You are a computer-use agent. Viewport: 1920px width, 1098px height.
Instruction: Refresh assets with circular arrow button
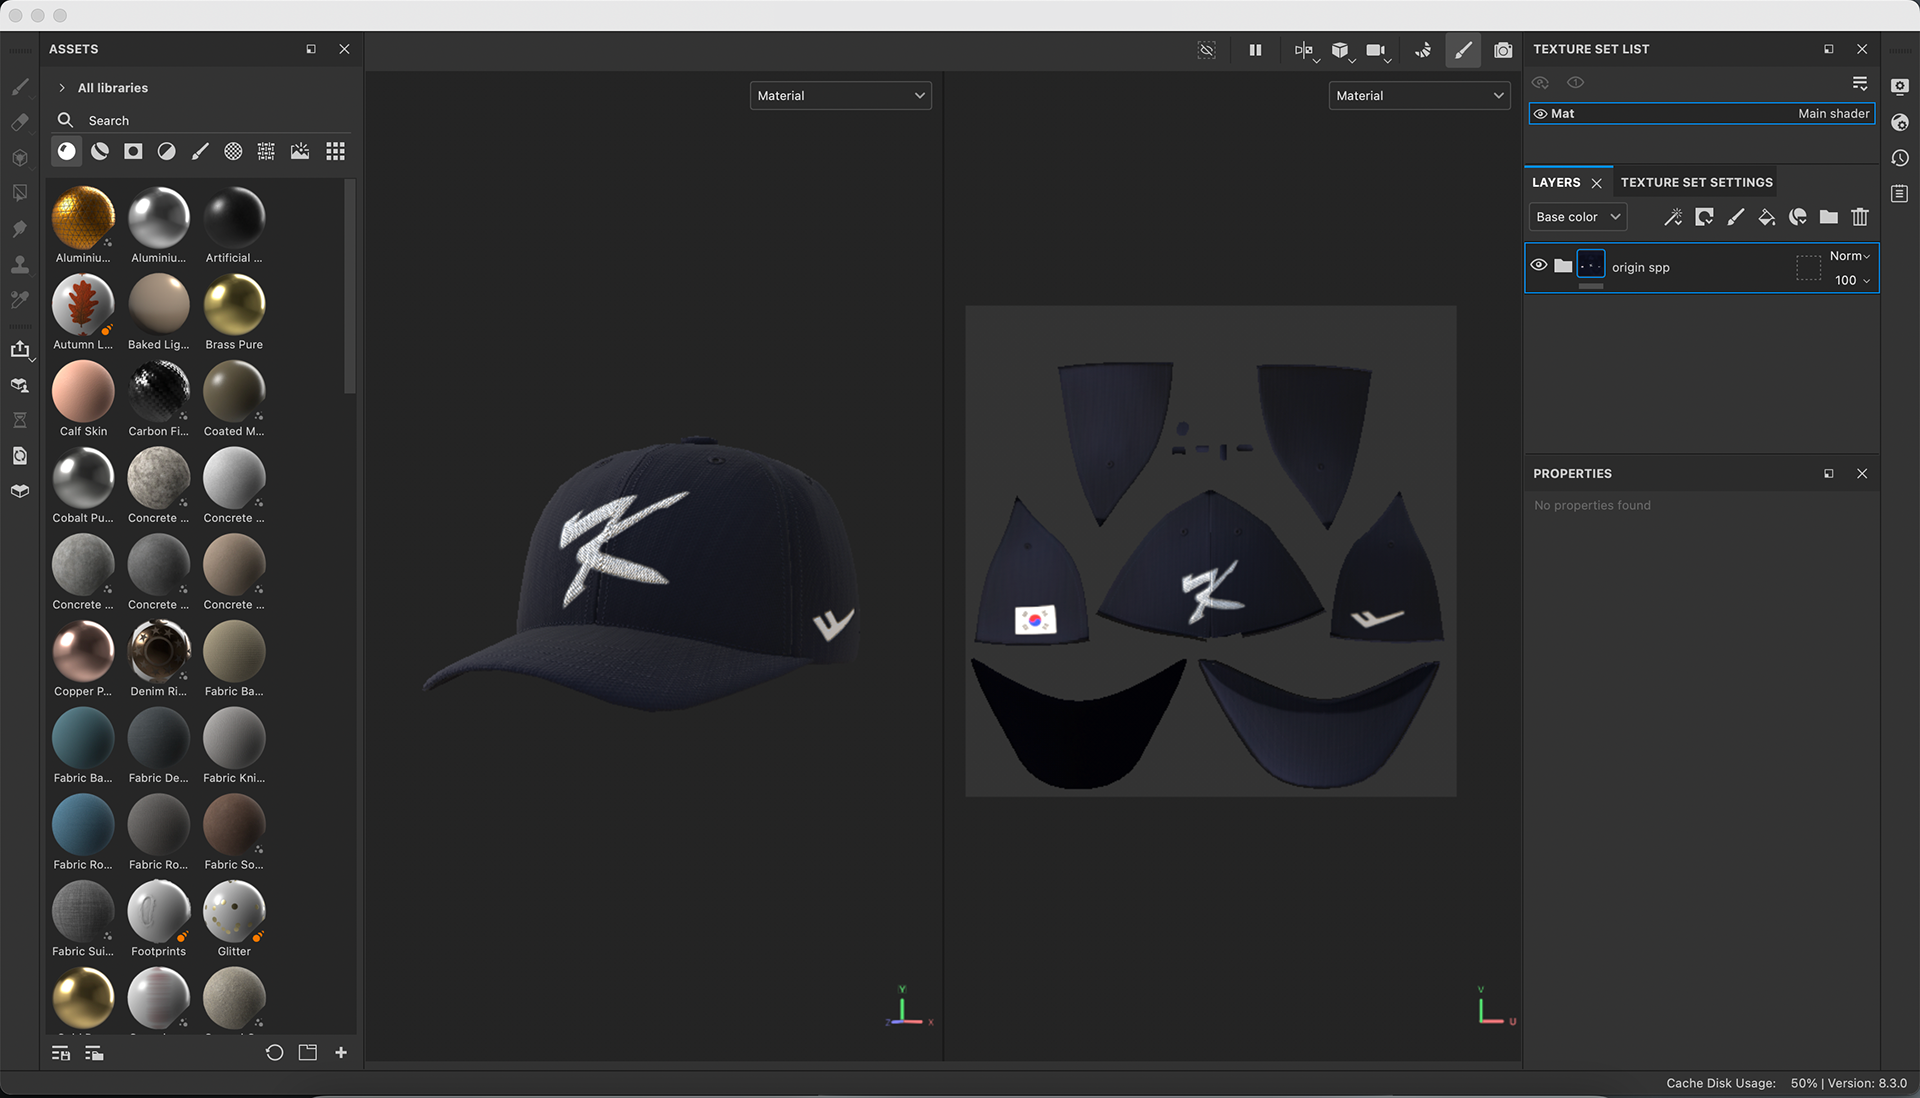pos(274,1053)
